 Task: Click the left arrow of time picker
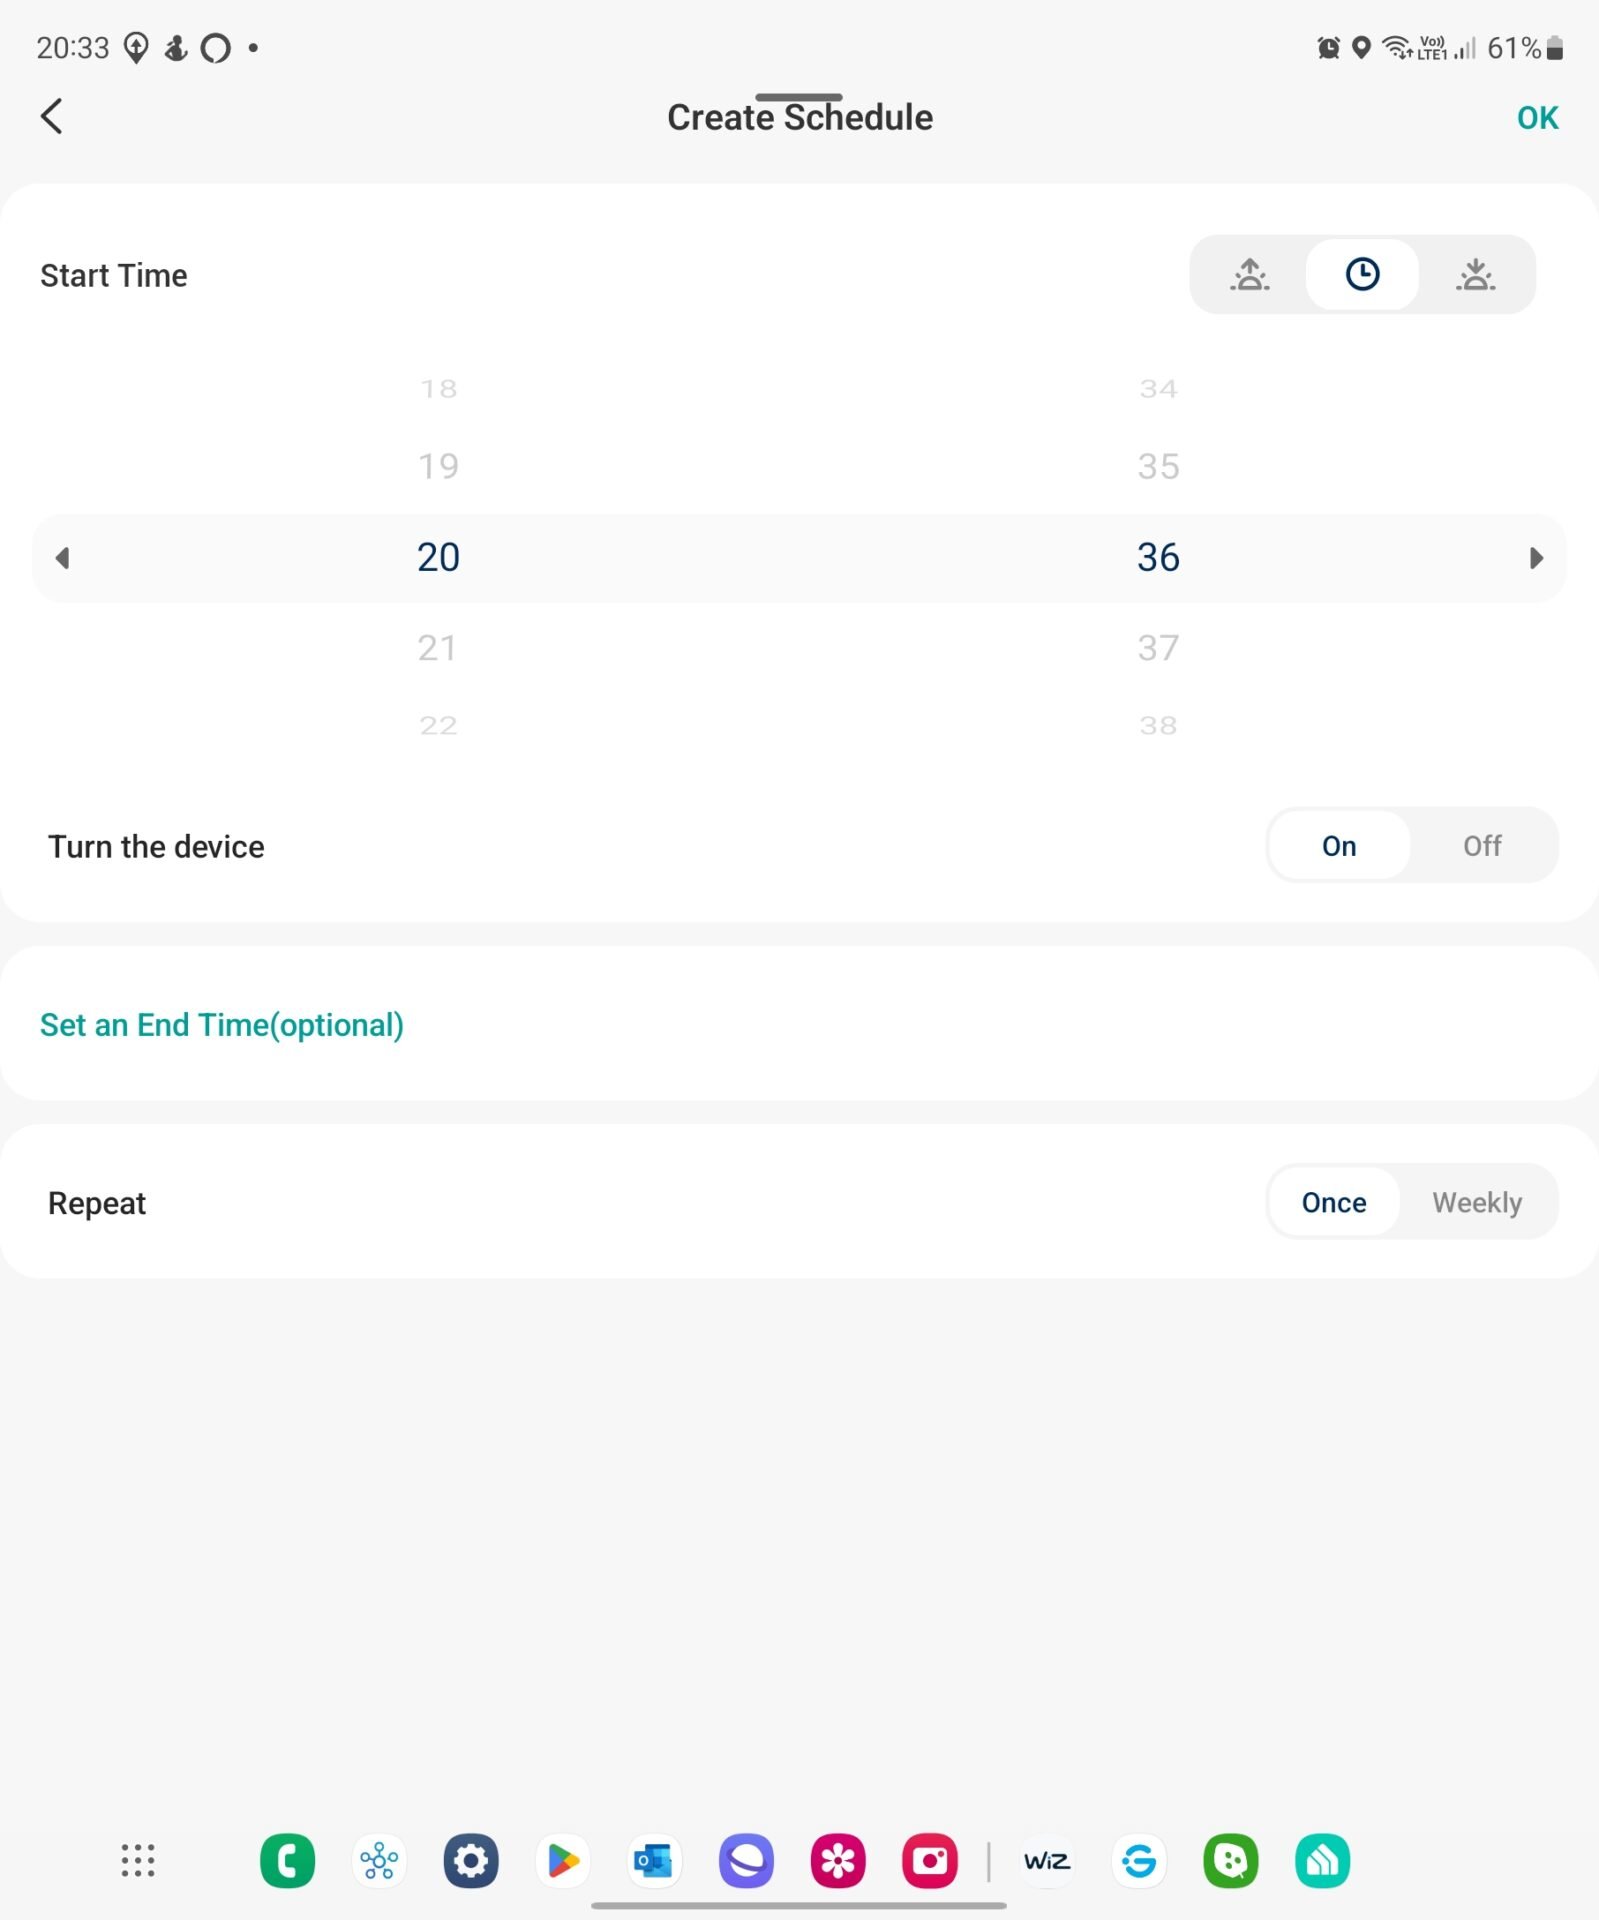pyautogui.click(x=63, y=558)
